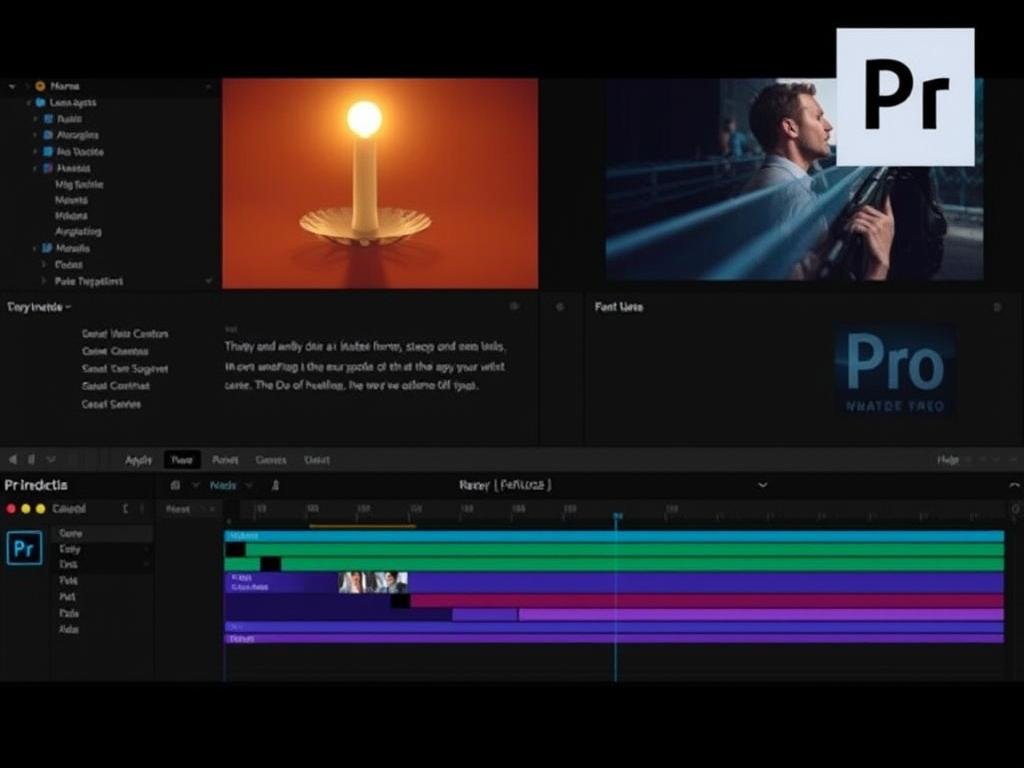Click the orange work area bar under ruler

(362, 525)
